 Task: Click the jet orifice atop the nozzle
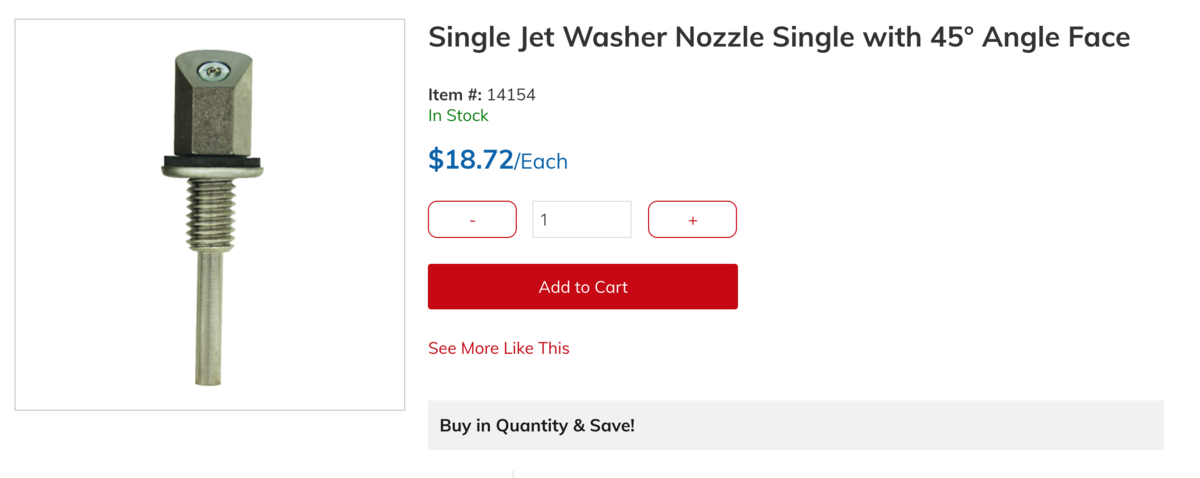click(214, 70)
